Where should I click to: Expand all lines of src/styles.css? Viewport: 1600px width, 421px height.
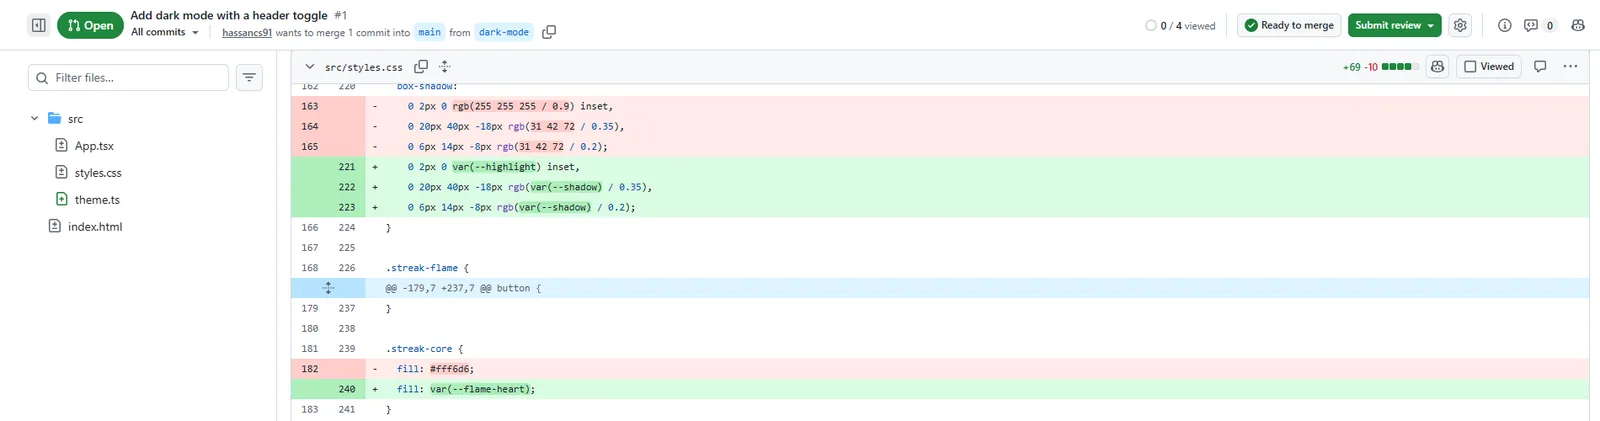445,67
